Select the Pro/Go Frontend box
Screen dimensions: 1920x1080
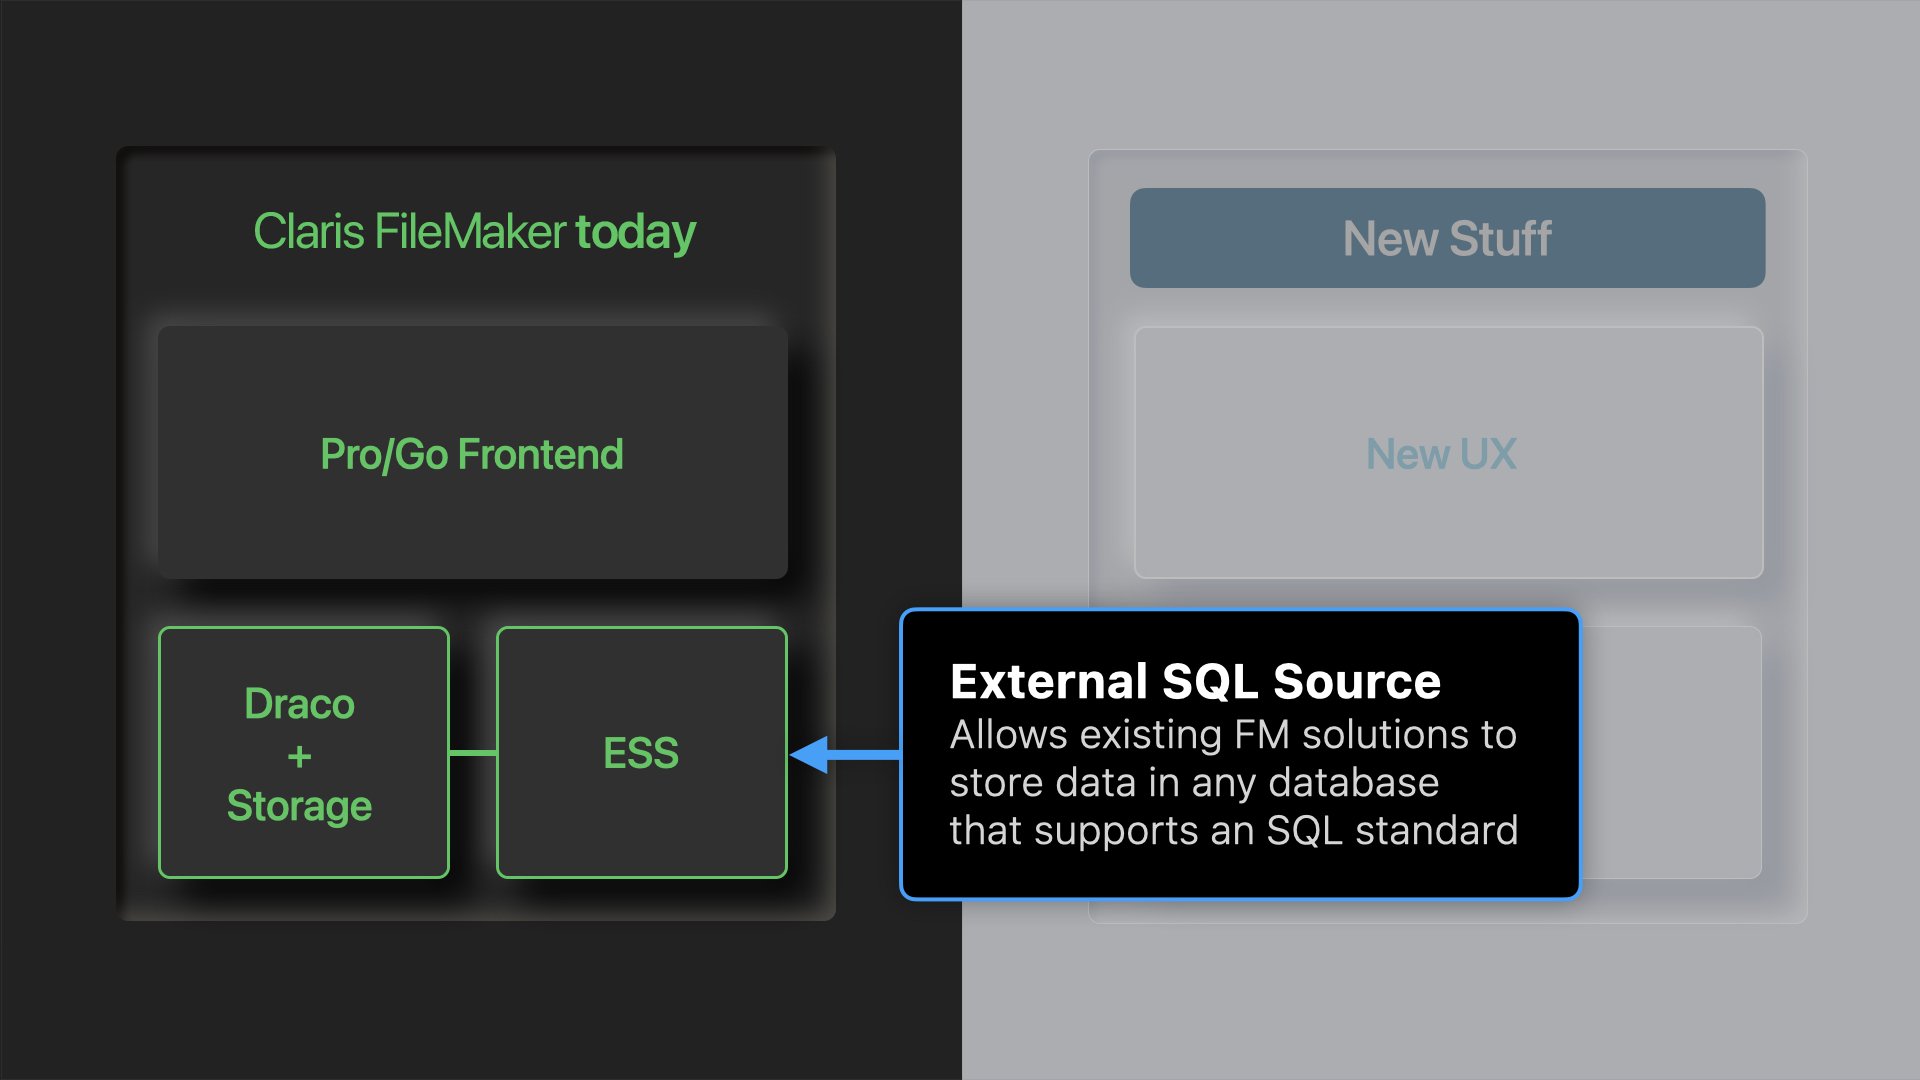[x=472, y=452]
